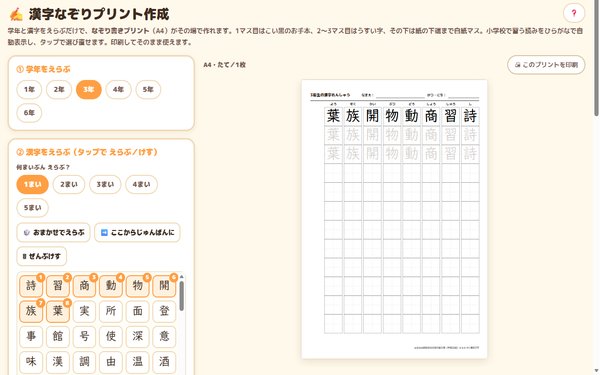Click ここからじゅんばんに button

coord(137,232)
